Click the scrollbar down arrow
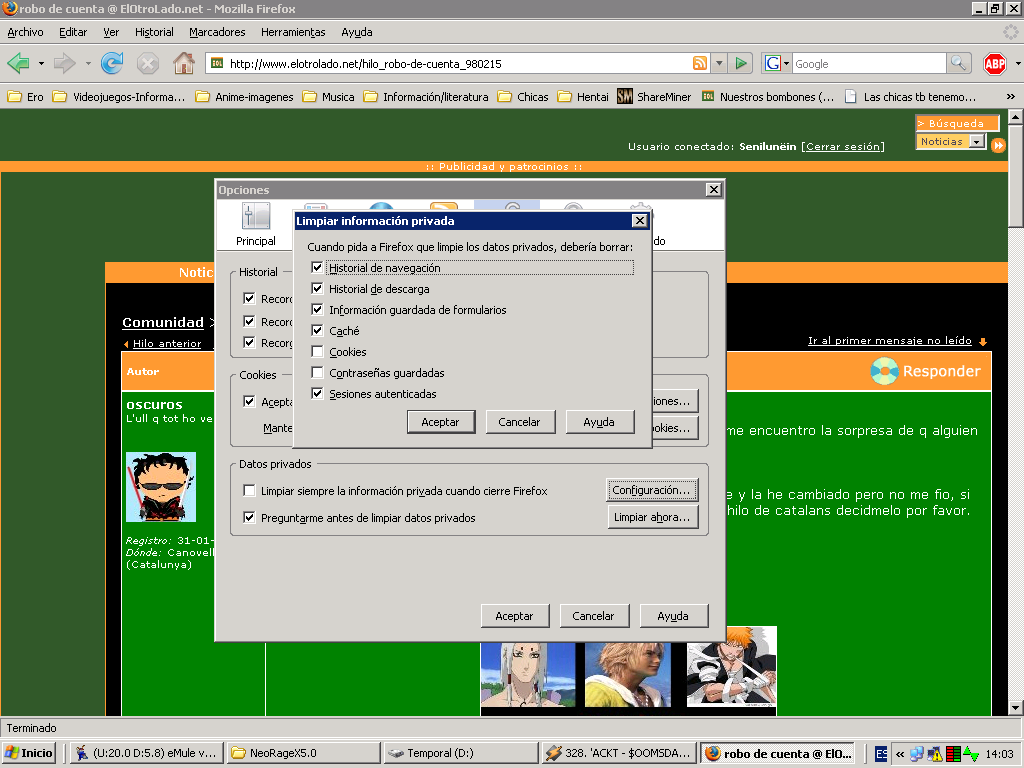Viewport: 1024px width, 768px height. pyautogui.click(x=1015, y=708)
